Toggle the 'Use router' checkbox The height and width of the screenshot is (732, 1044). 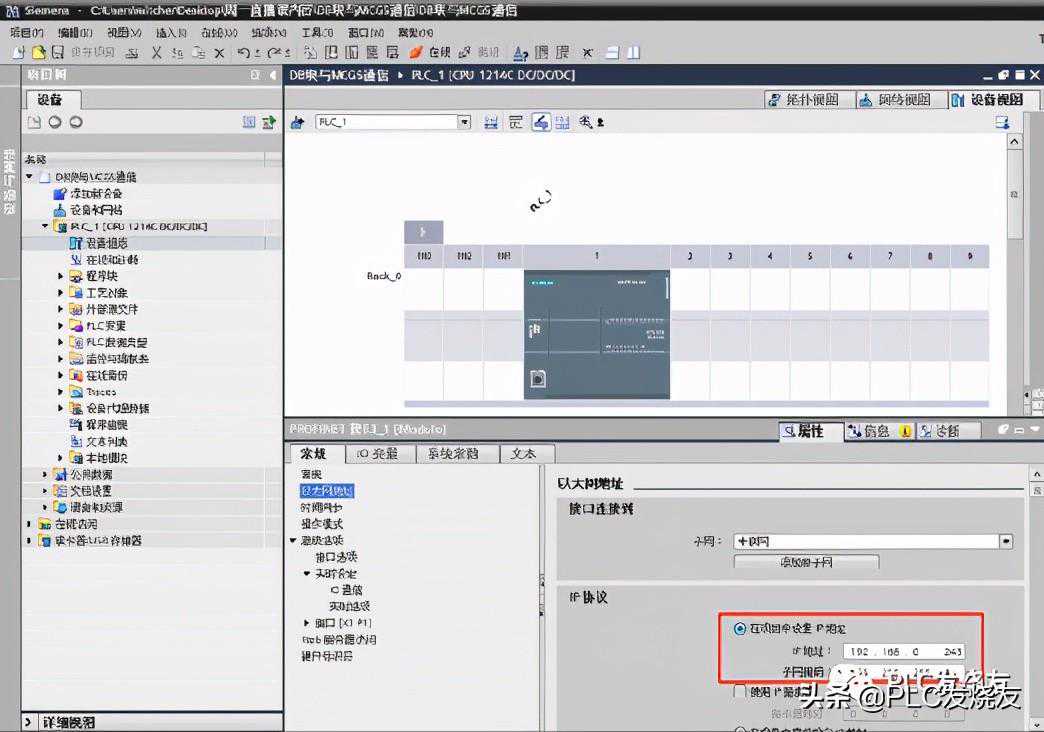tap(740, 691)
